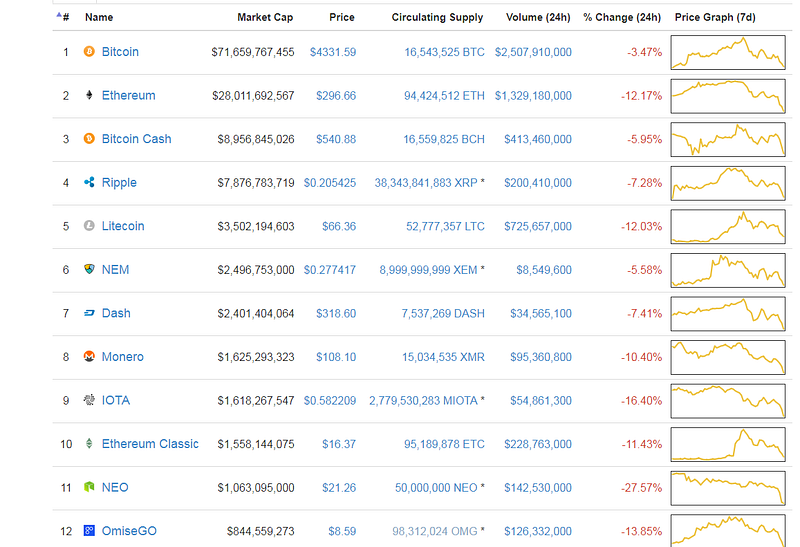Click the NEM shield logo icon
The width and height of the screenshot is (800, 547).
[89, 269]
